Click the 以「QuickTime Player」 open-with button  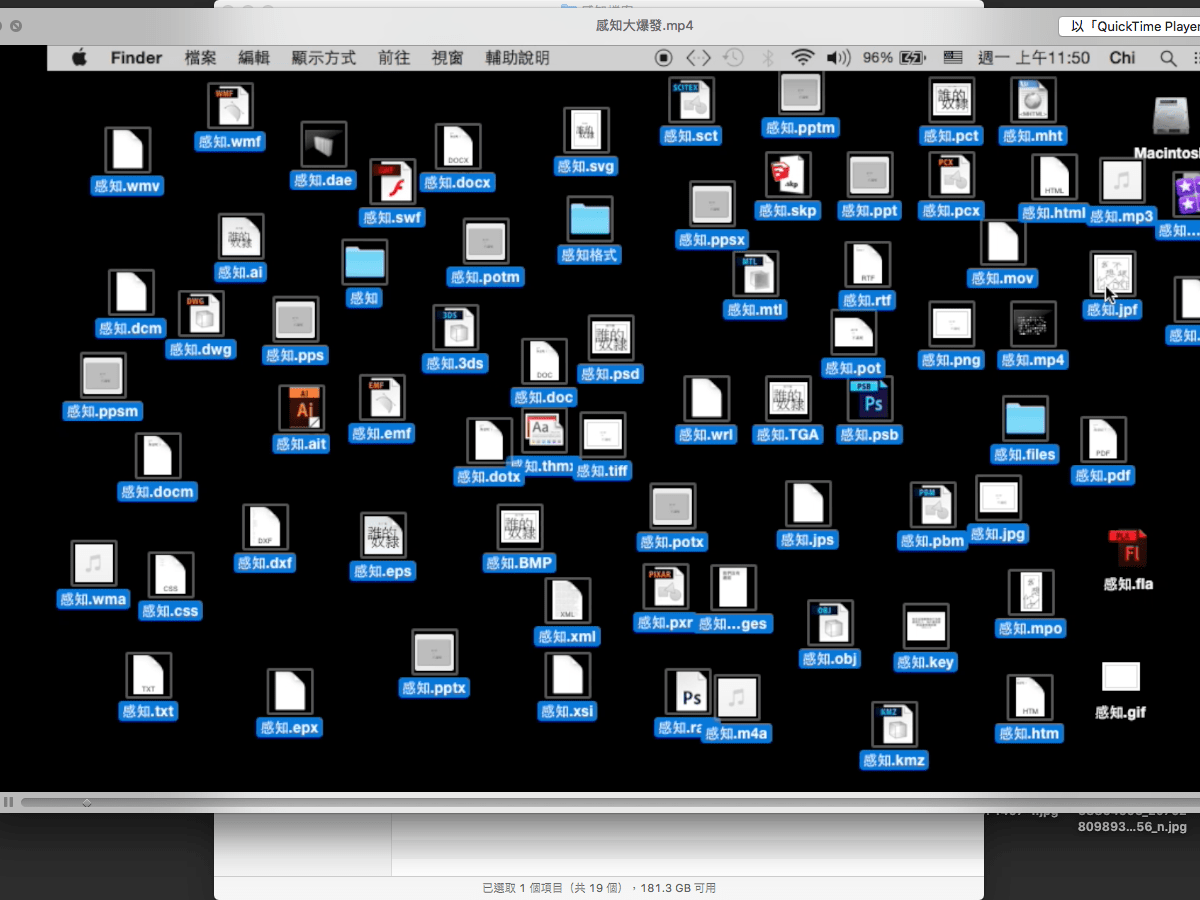1130,27
